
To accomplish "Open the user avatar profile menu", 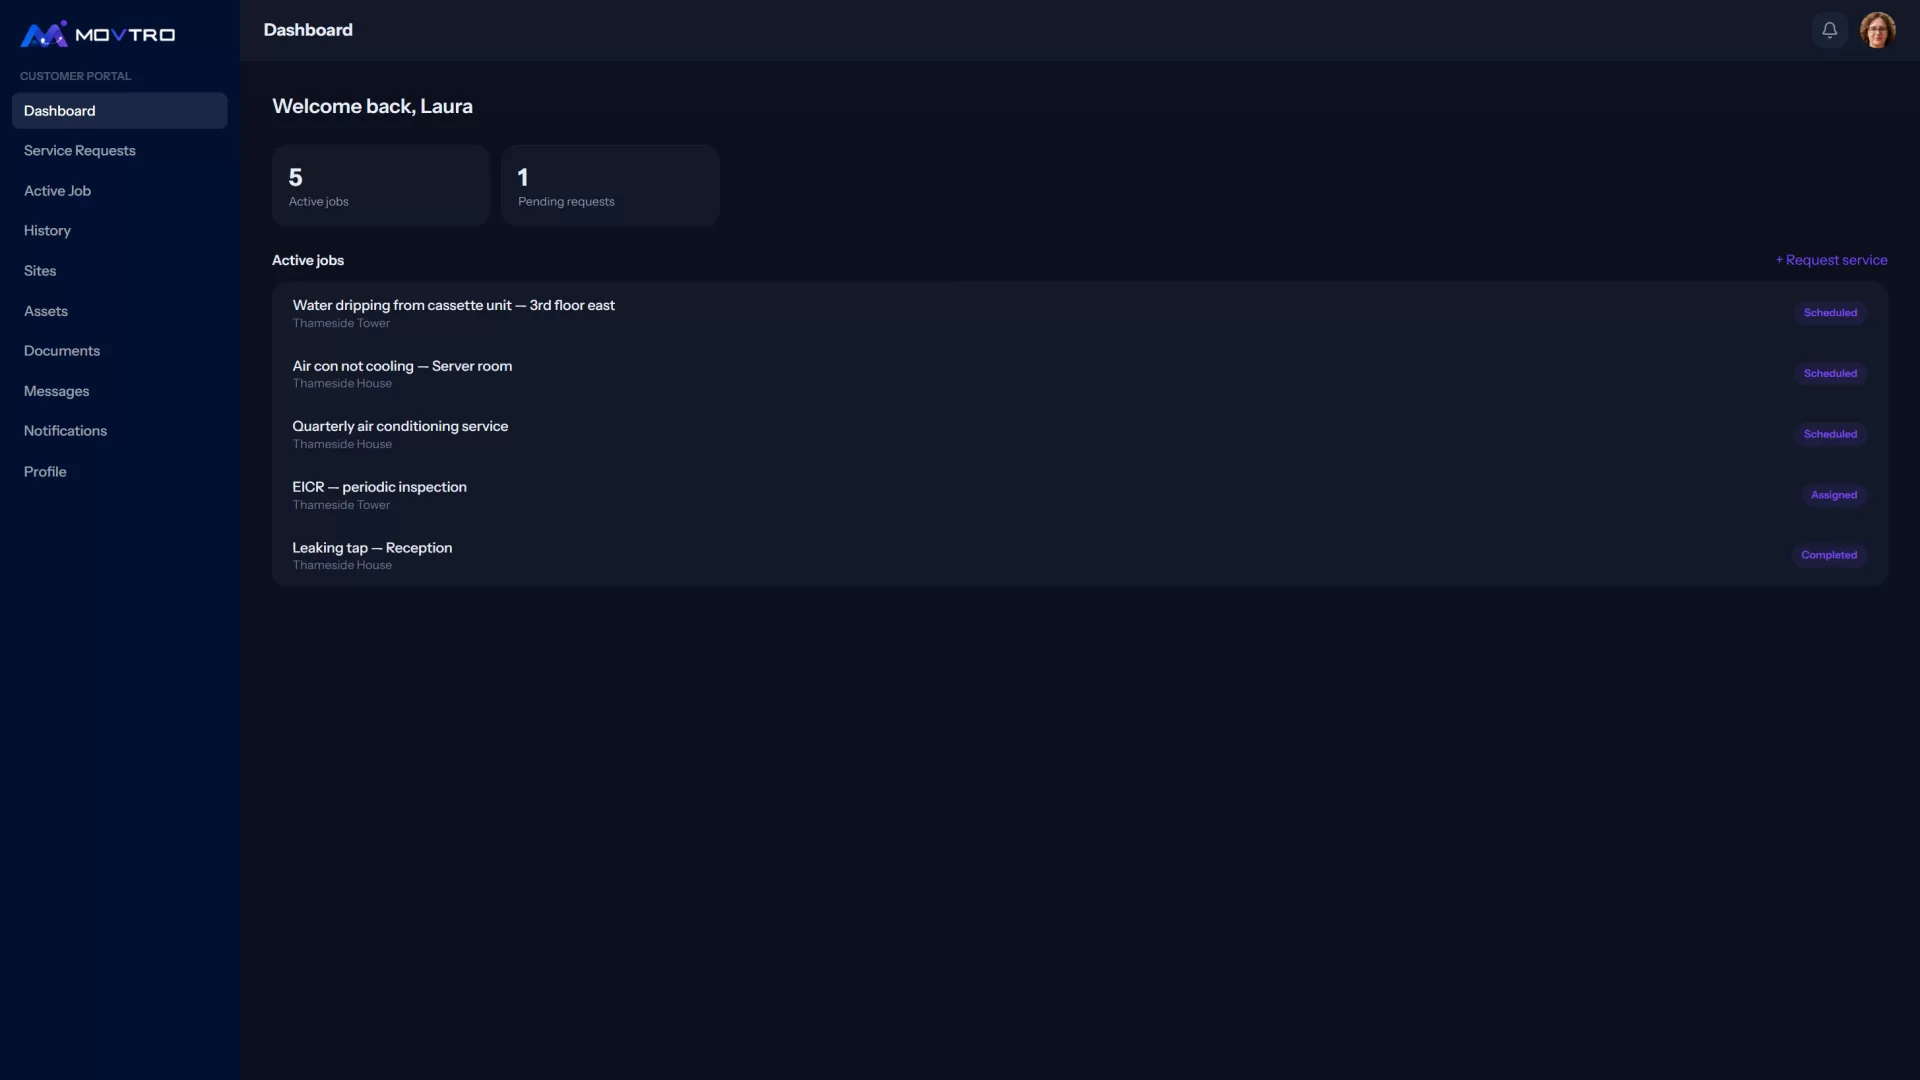I will (1877, 30).
